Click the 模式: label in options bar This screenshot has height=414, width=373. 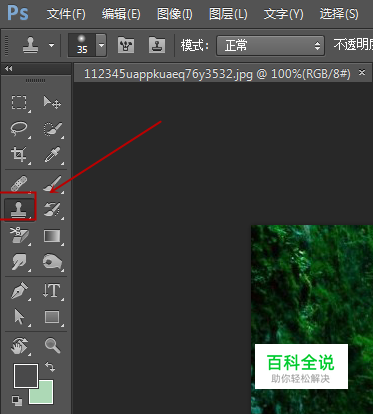[195, 45]
